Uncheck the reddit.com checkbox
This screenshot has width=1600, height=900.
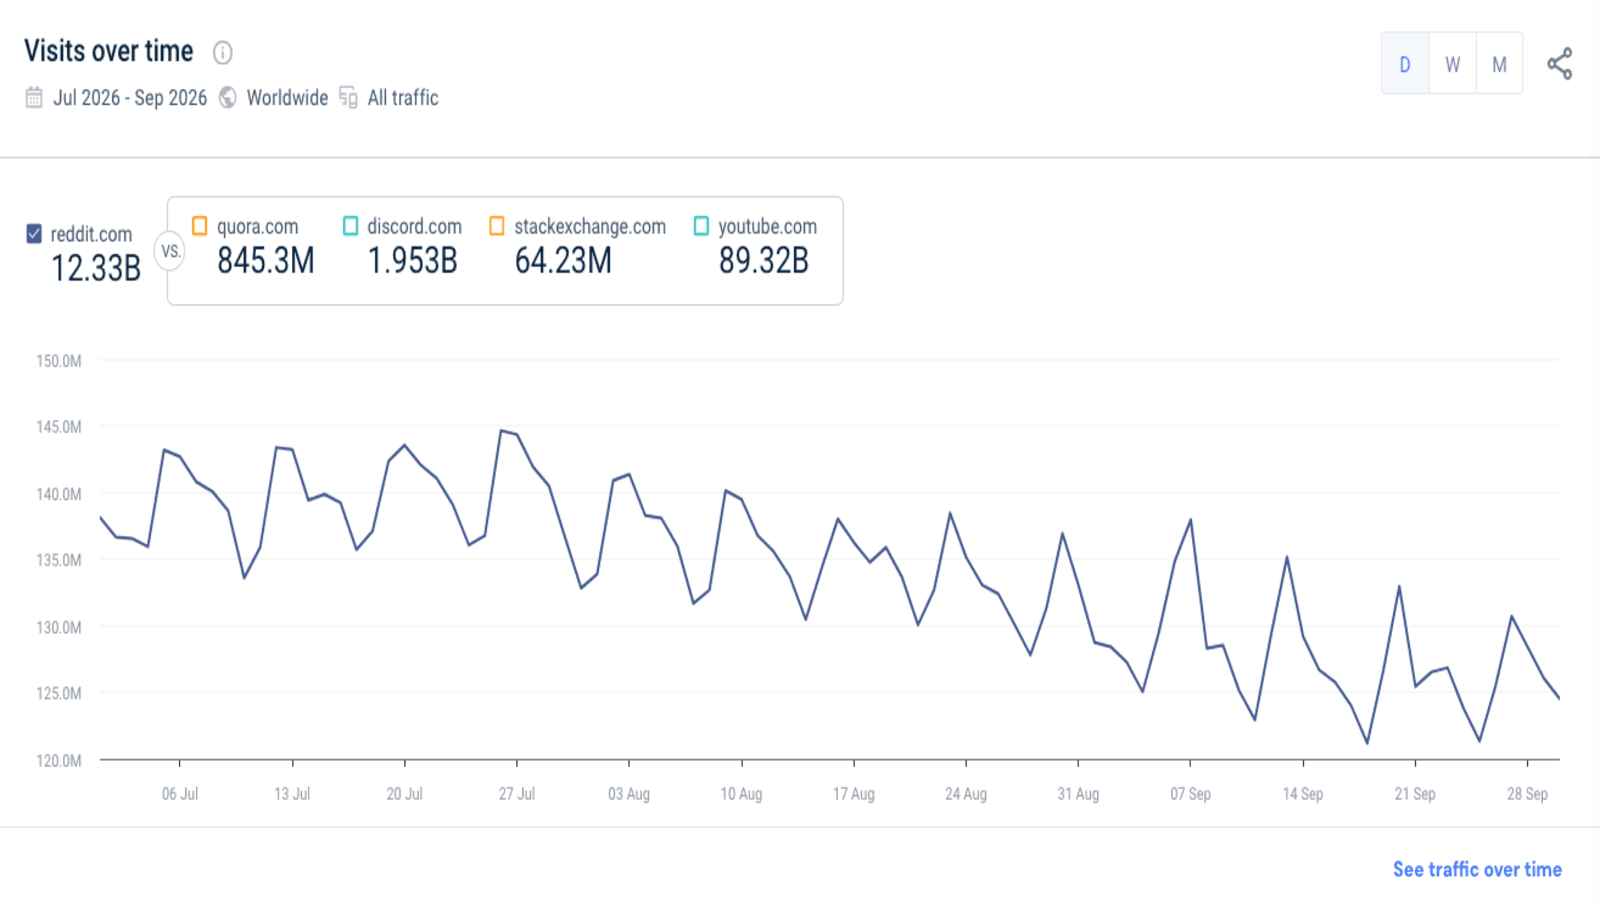pyautogui.click(x=34, y=234)
